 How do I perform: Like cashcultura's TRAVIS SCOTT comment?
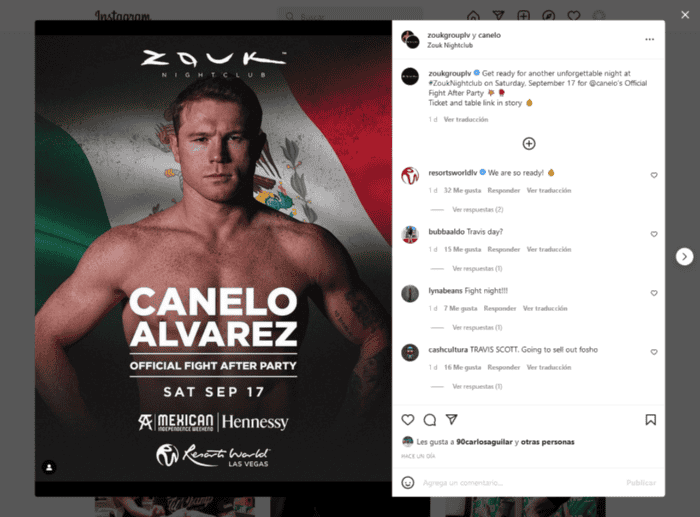654,352
